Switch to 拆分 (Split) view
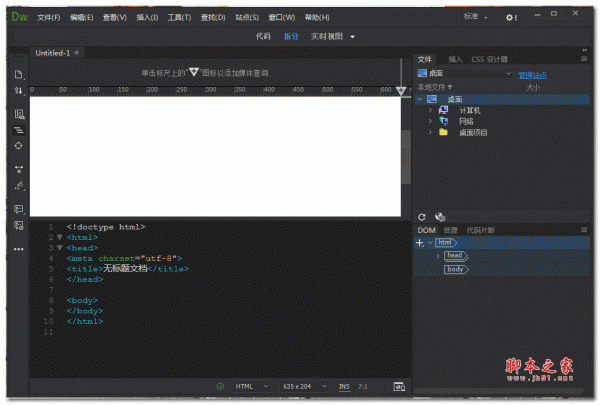The width and height of the screenshot is (600, 405). pos(291,36)
